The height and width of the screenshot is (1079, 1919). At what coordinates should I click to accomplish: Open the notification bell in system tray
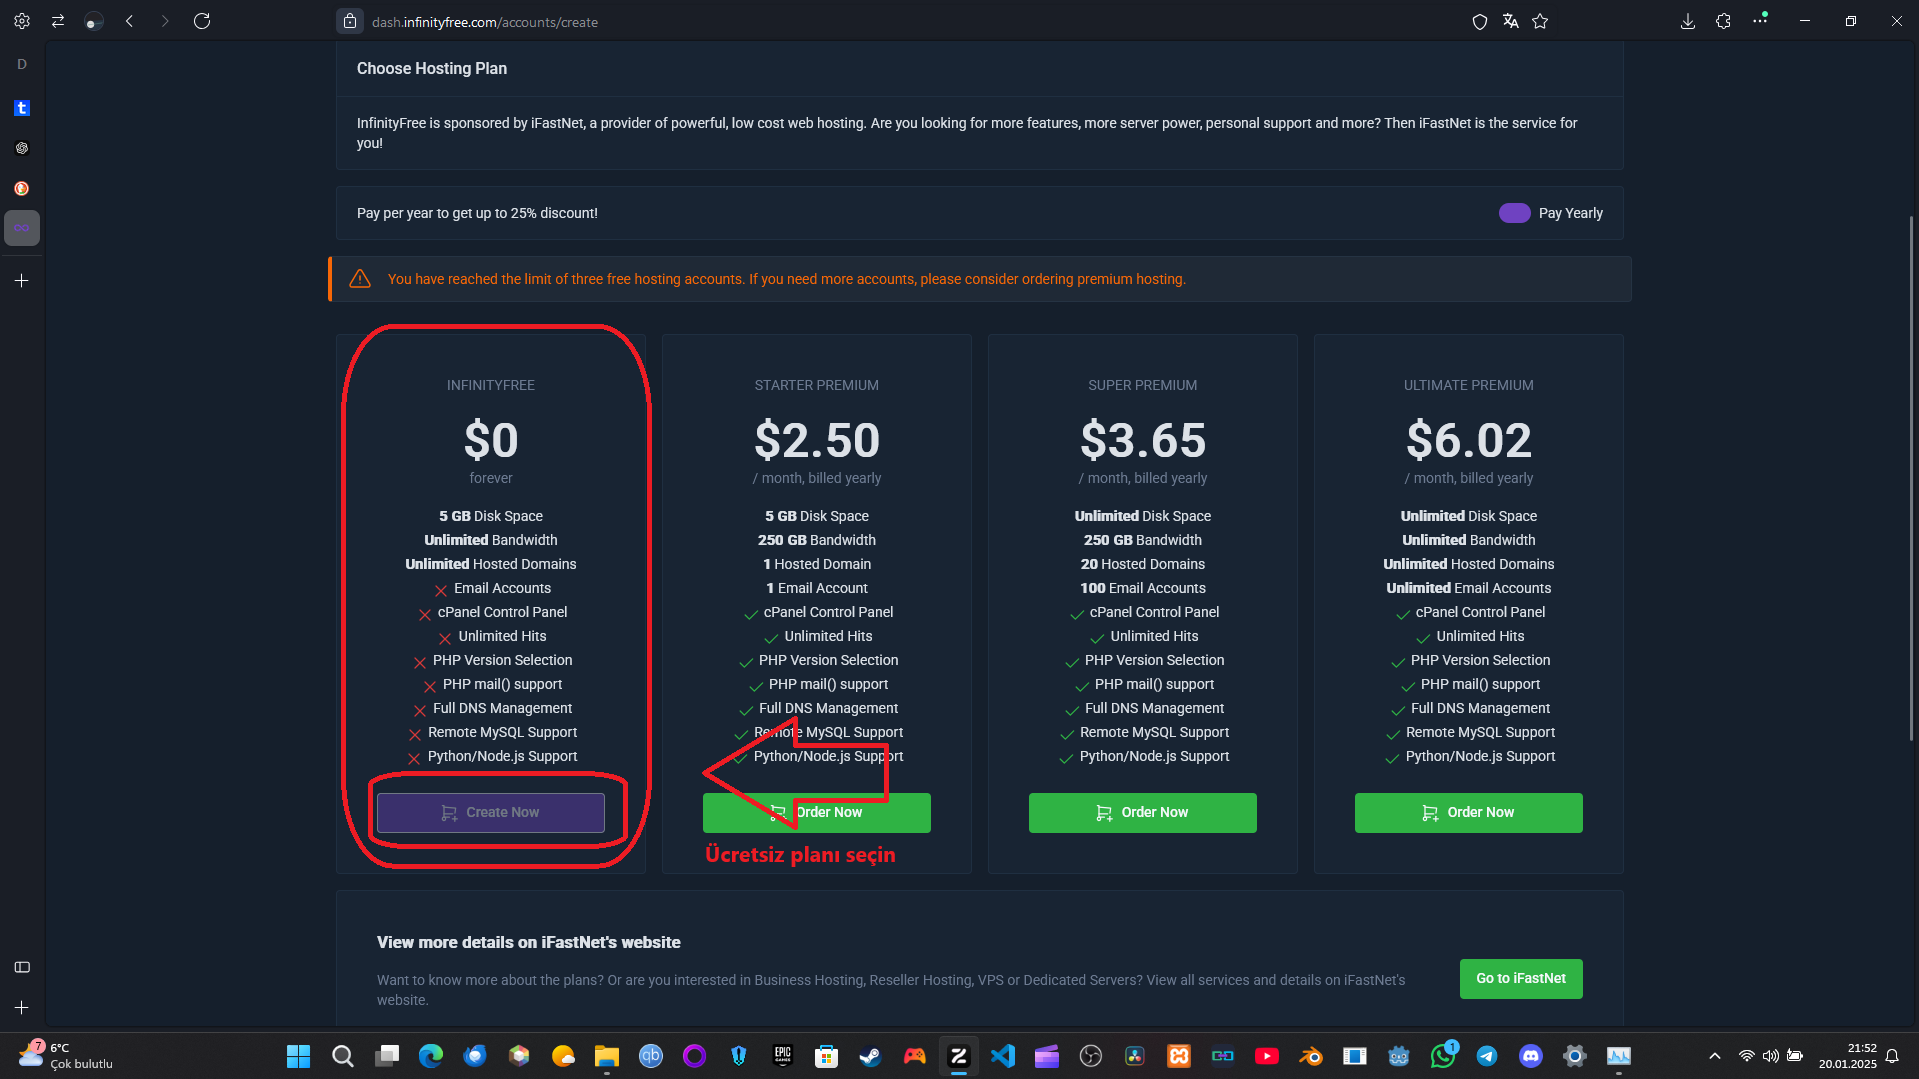coord(1892,1056)
